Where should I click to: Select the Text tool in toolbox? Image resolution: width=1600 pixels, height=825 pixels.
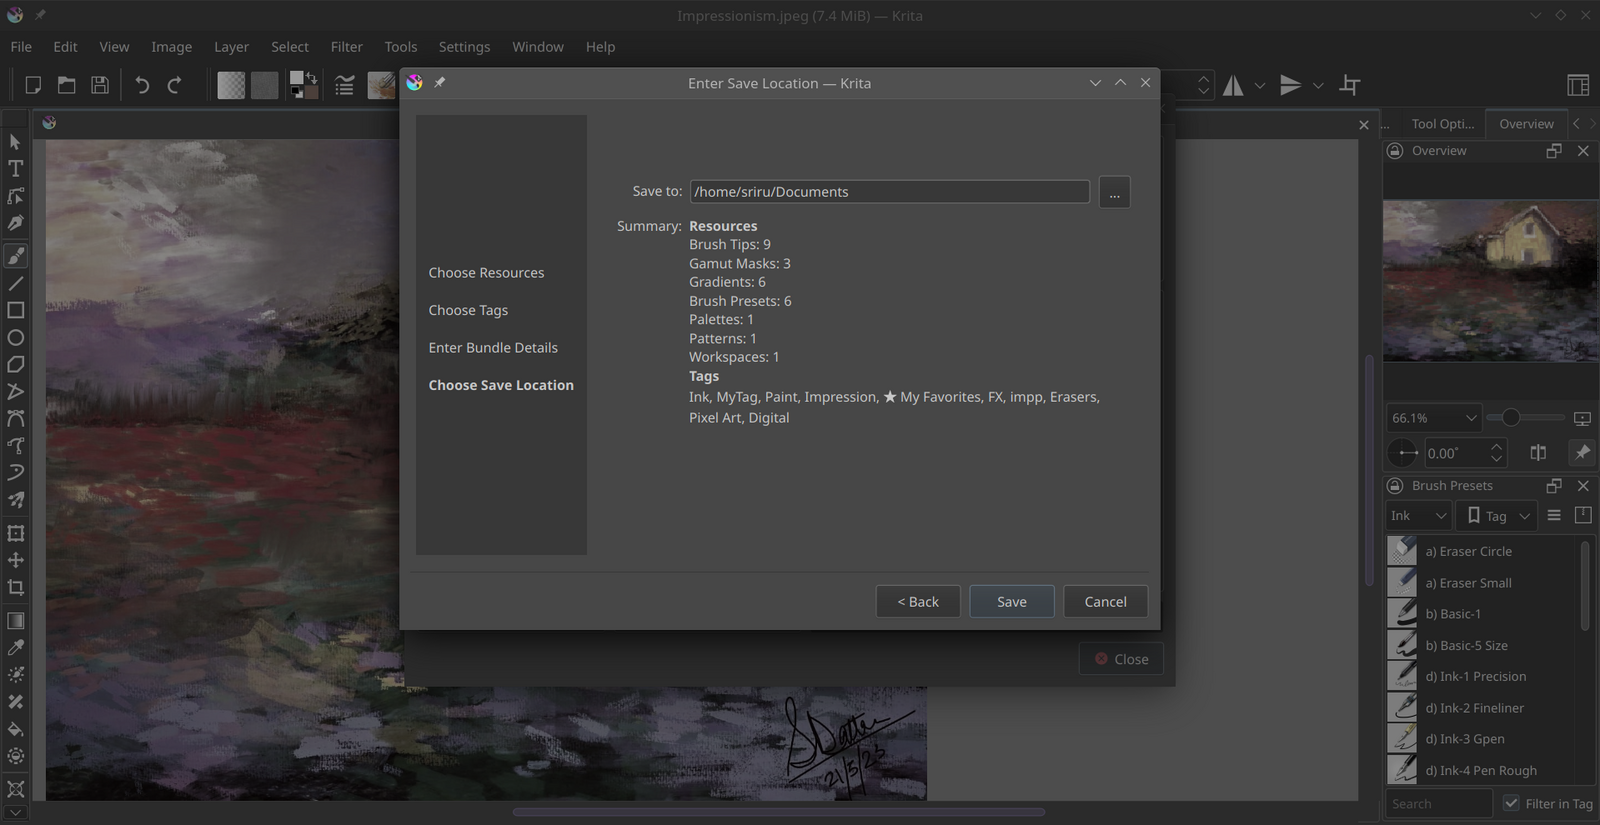pyautogui.click(x=16, y=169)
